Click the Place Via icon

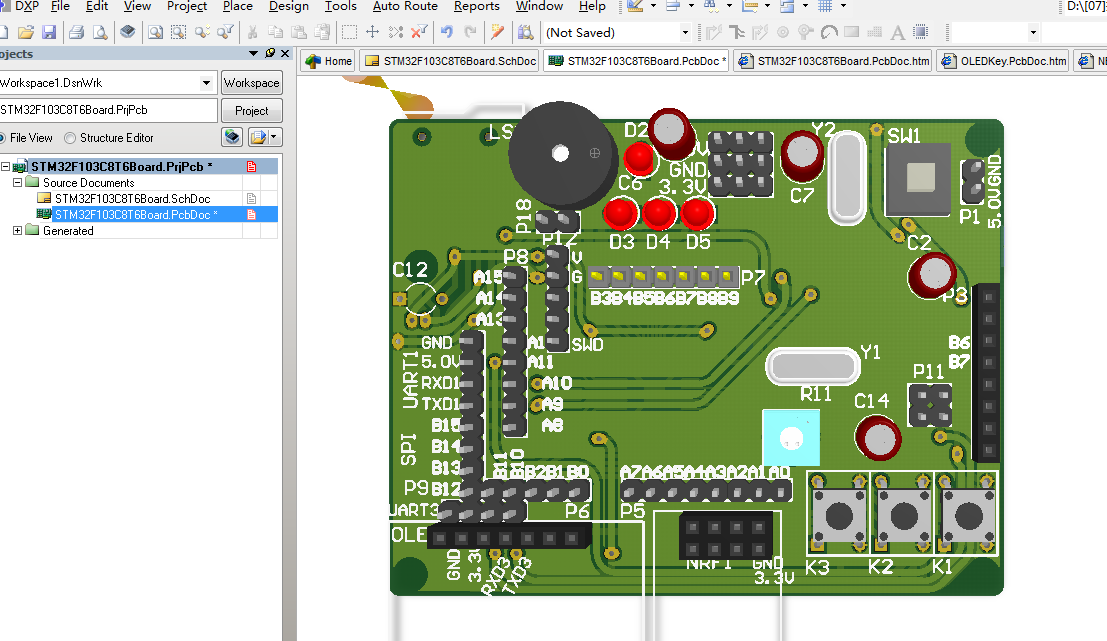click(806, 32)
